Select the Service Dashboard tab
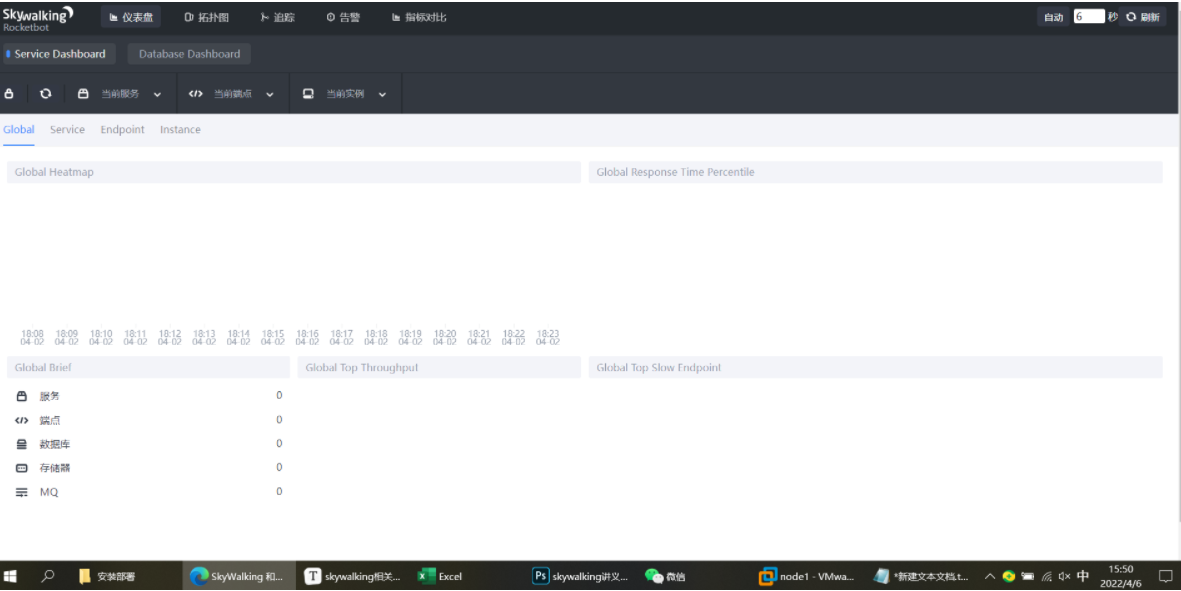The width and height of the screenshot is (1181, 591). tap(60, 53)
